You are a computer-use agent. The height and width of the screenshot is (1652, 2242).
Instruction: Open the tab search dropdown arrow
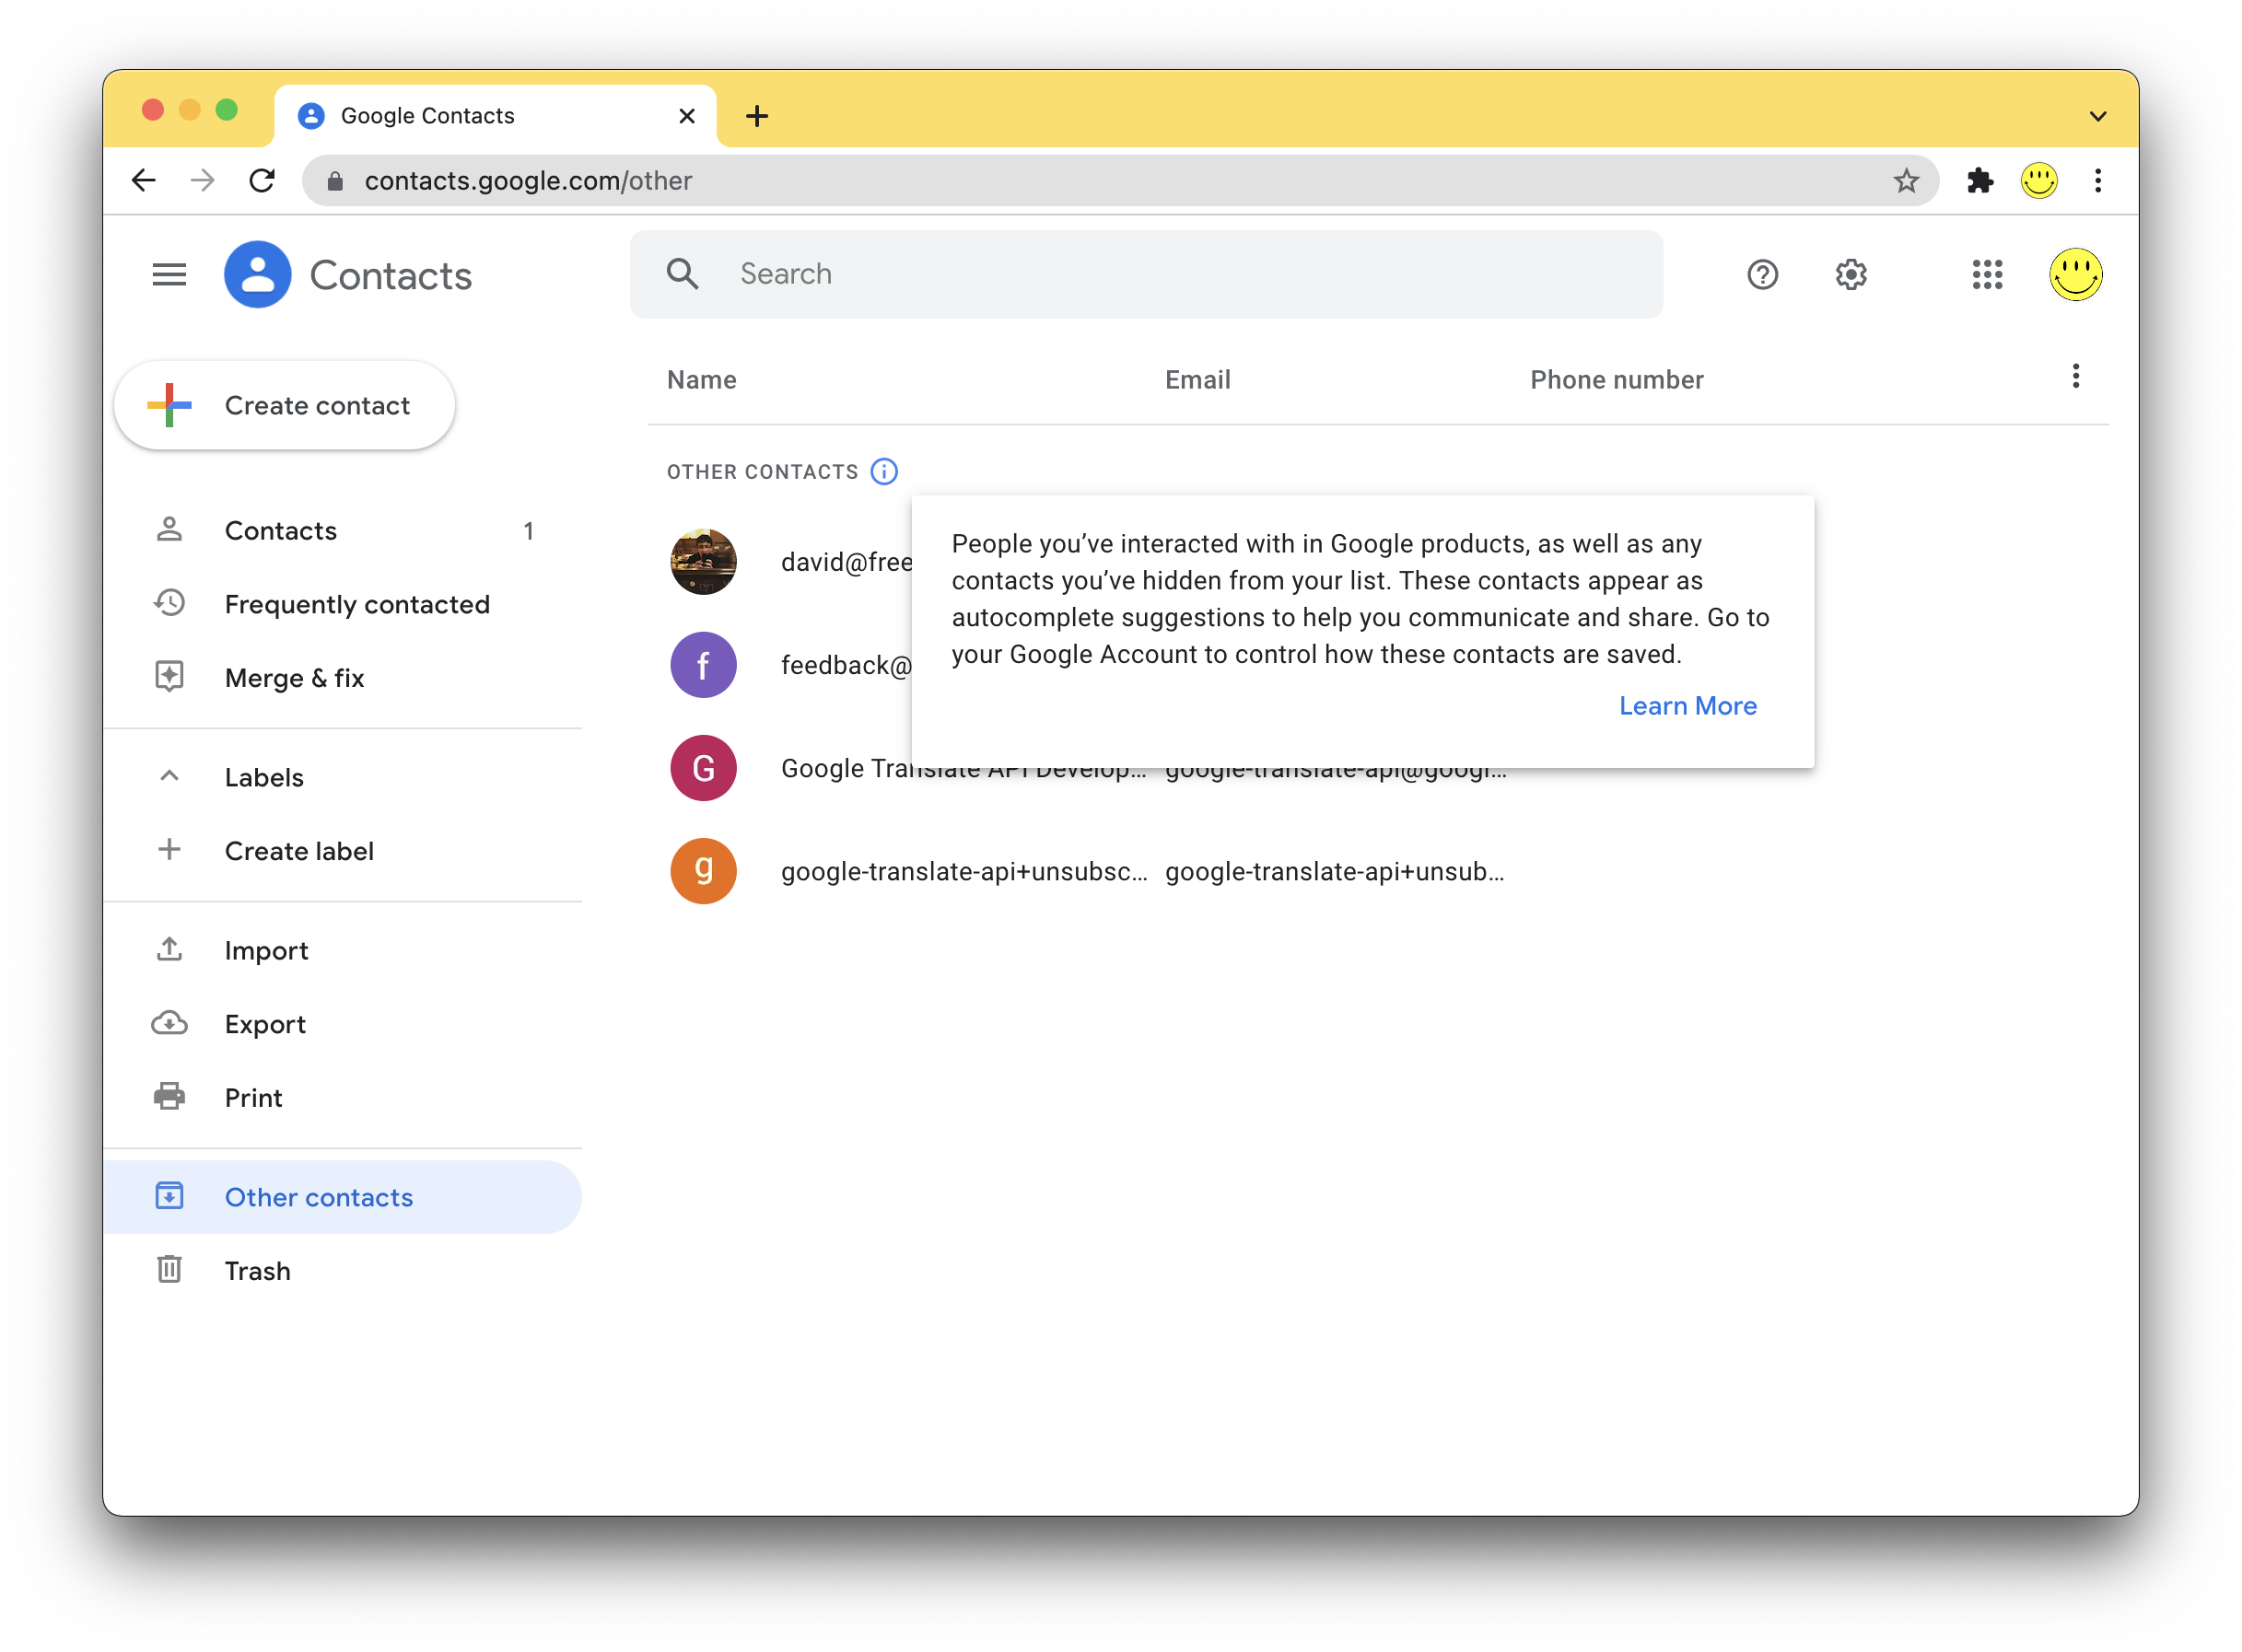pos(2097,116)
